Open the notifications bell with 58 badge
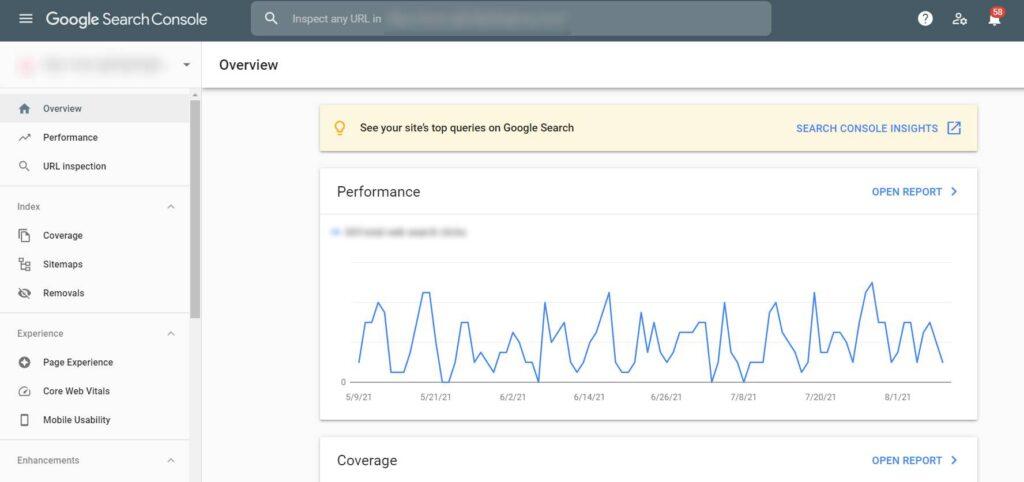Image resolution: width=1024 pixels, height=482 pixels. pyautogui.click(x=995, y=18)
